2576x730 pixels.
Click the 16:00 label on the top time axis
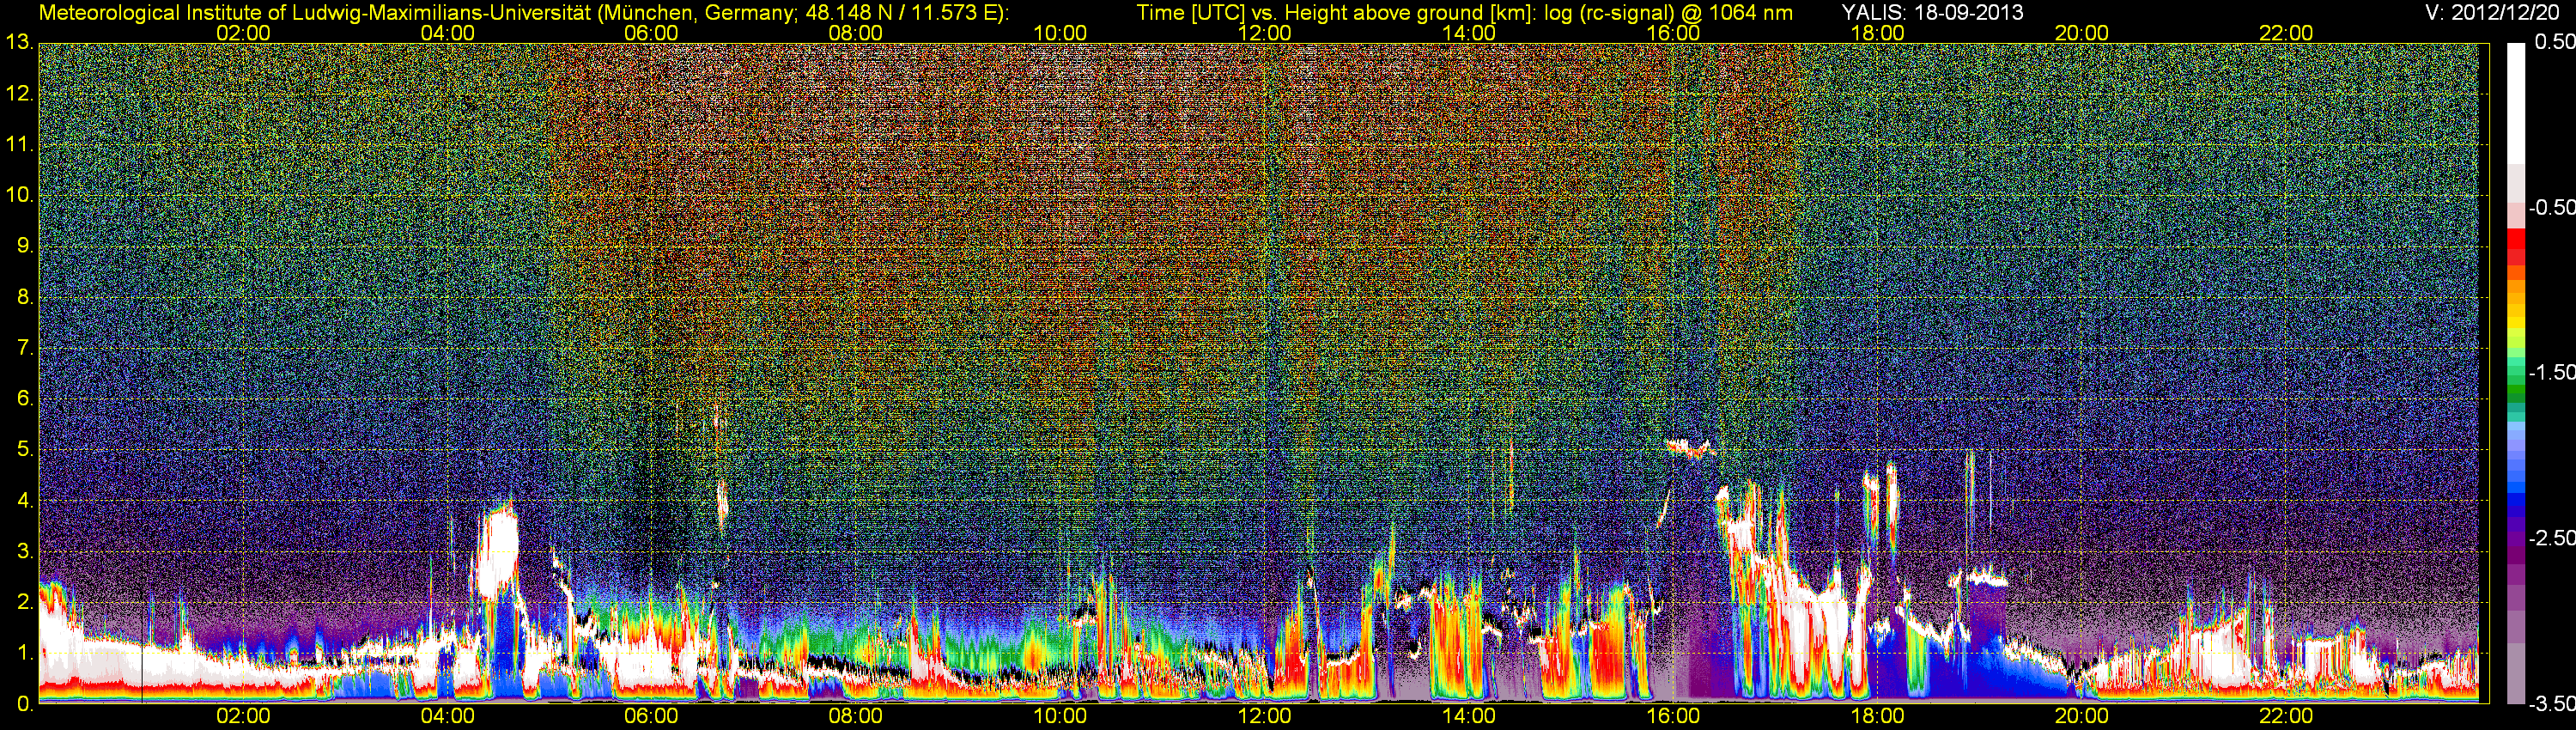point(1673,33)
